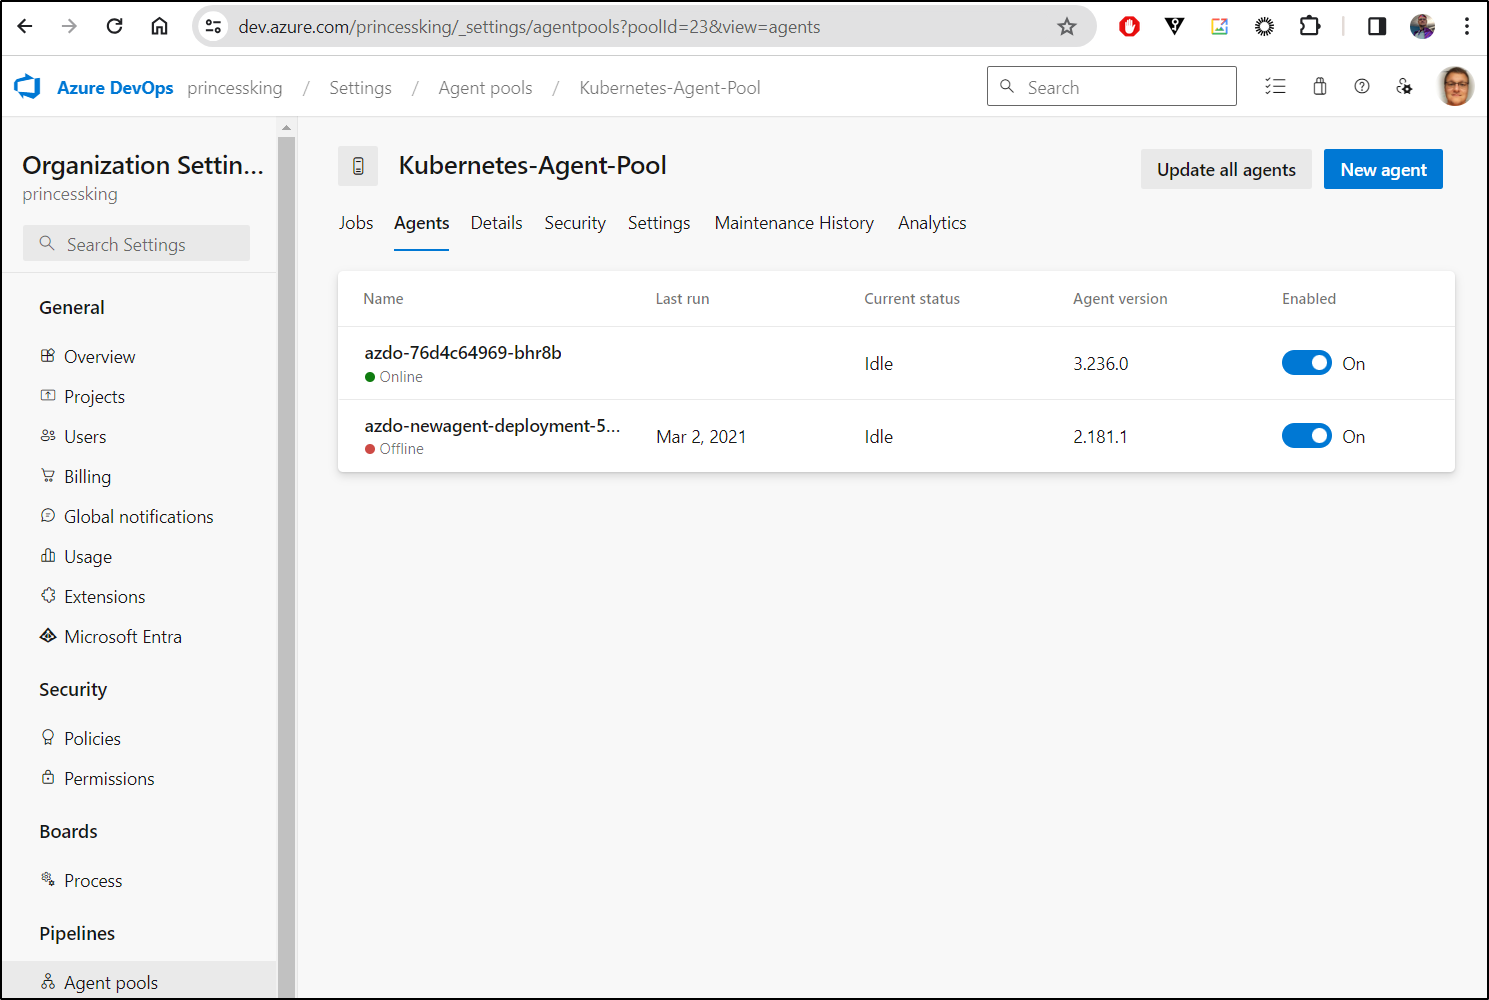
Task: Click the Last run column header
Action: (x=682, y=299)
